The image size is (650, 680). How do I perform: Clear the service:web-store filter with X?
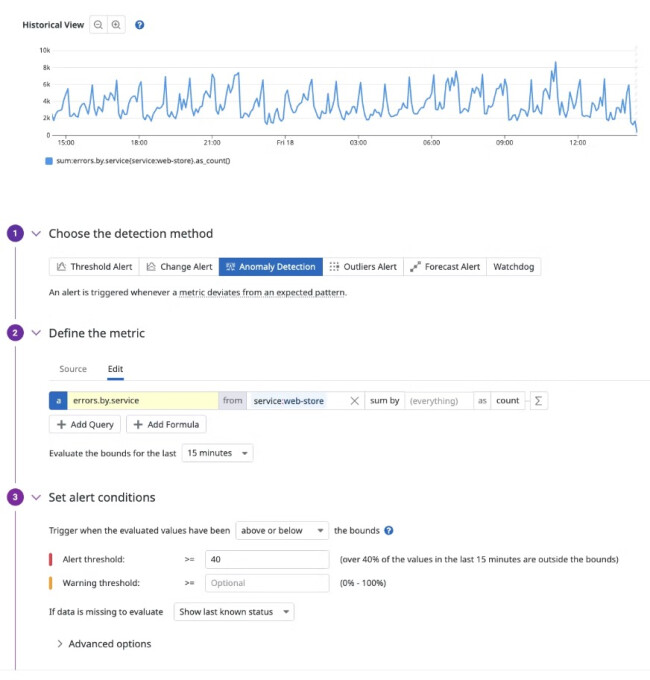(354, 401)
